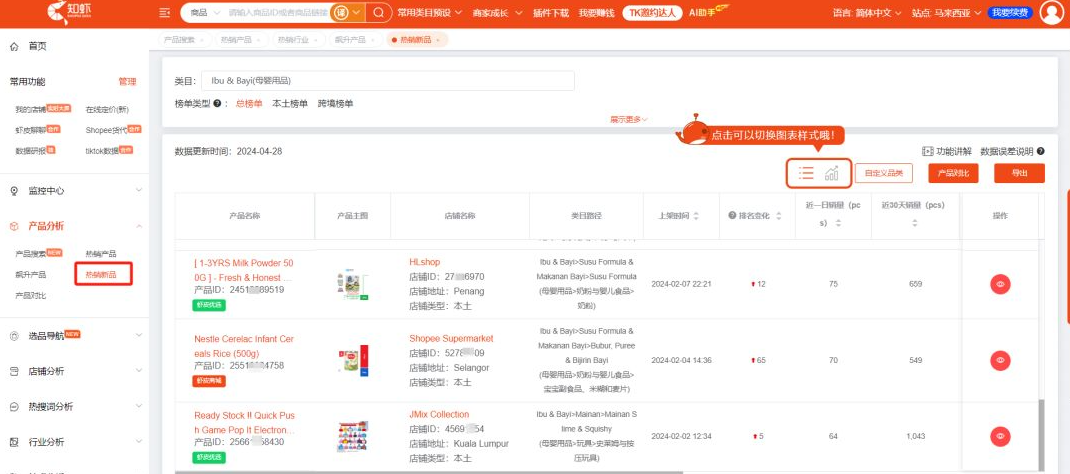Click 我要赚钱 in top bar
Image resolution: width=1070 pixels, height=474 pixels.
(x=596, y=13)
